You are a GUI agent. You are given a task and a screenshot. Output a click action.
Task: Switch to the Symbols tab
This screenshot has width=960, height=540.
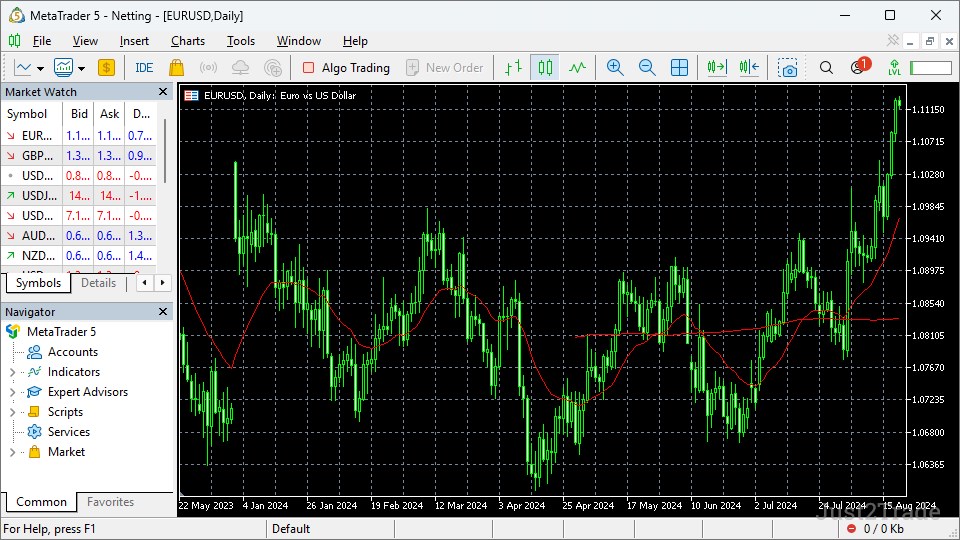[x=38, y=283]
